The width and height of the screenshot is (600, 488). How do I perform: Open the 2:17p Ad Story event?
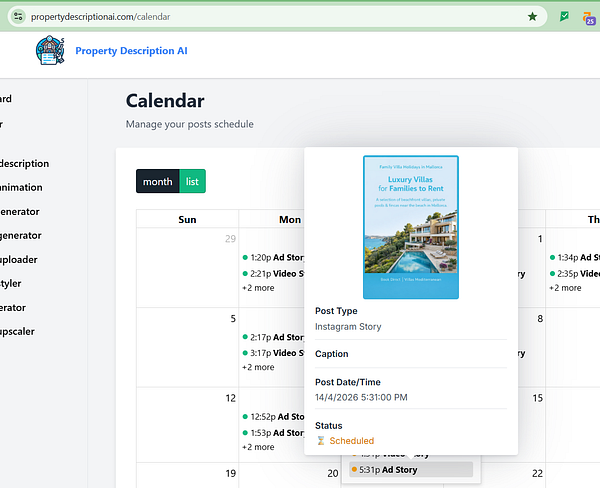pos(273,337)
